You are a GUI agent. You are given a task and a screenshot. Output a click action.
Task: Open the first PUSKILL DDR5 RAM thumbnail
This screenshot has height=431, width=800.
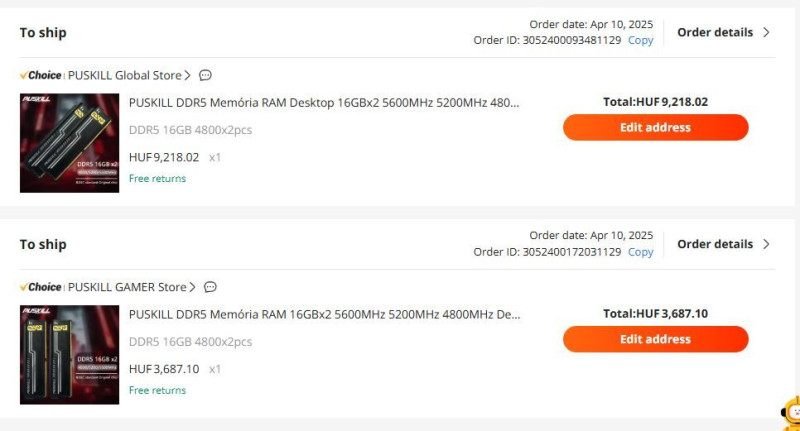tap(69, 143)
